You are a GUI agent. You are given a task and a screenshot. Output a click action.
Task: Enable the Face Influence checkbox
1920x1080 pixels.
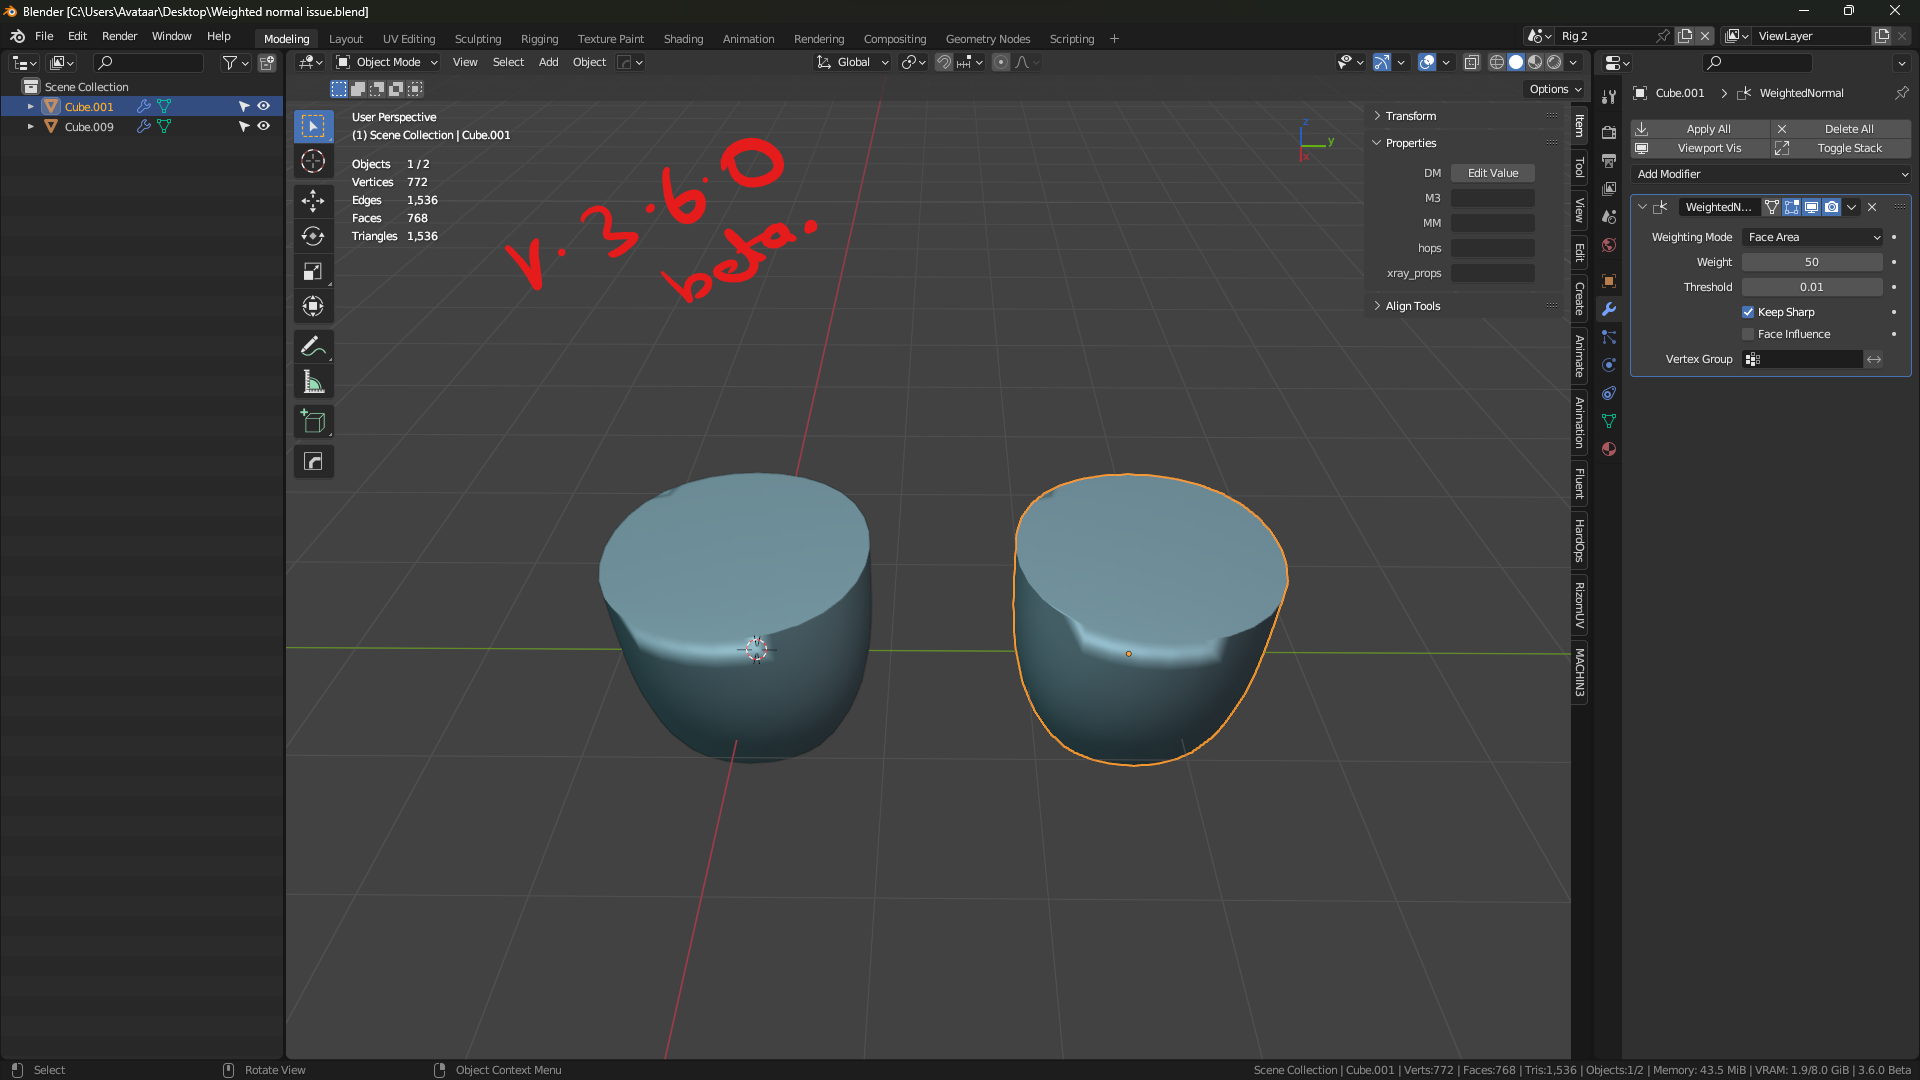coord(1748,334)
